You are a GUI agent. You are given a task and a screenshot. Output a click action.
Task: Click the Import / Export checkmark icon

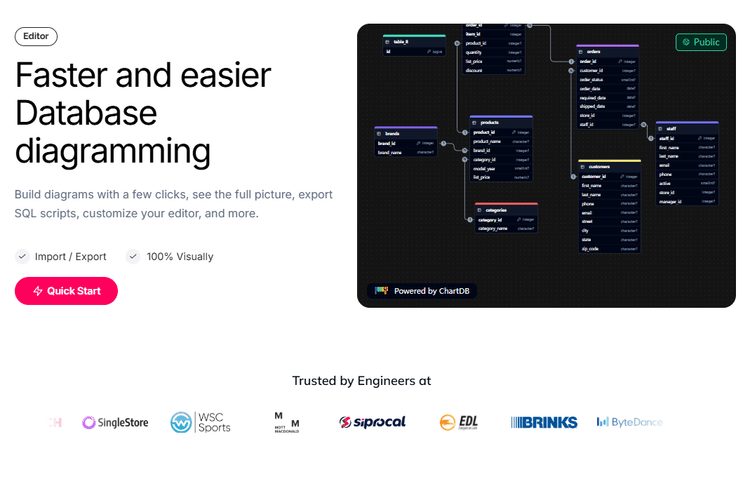(22, 256)
